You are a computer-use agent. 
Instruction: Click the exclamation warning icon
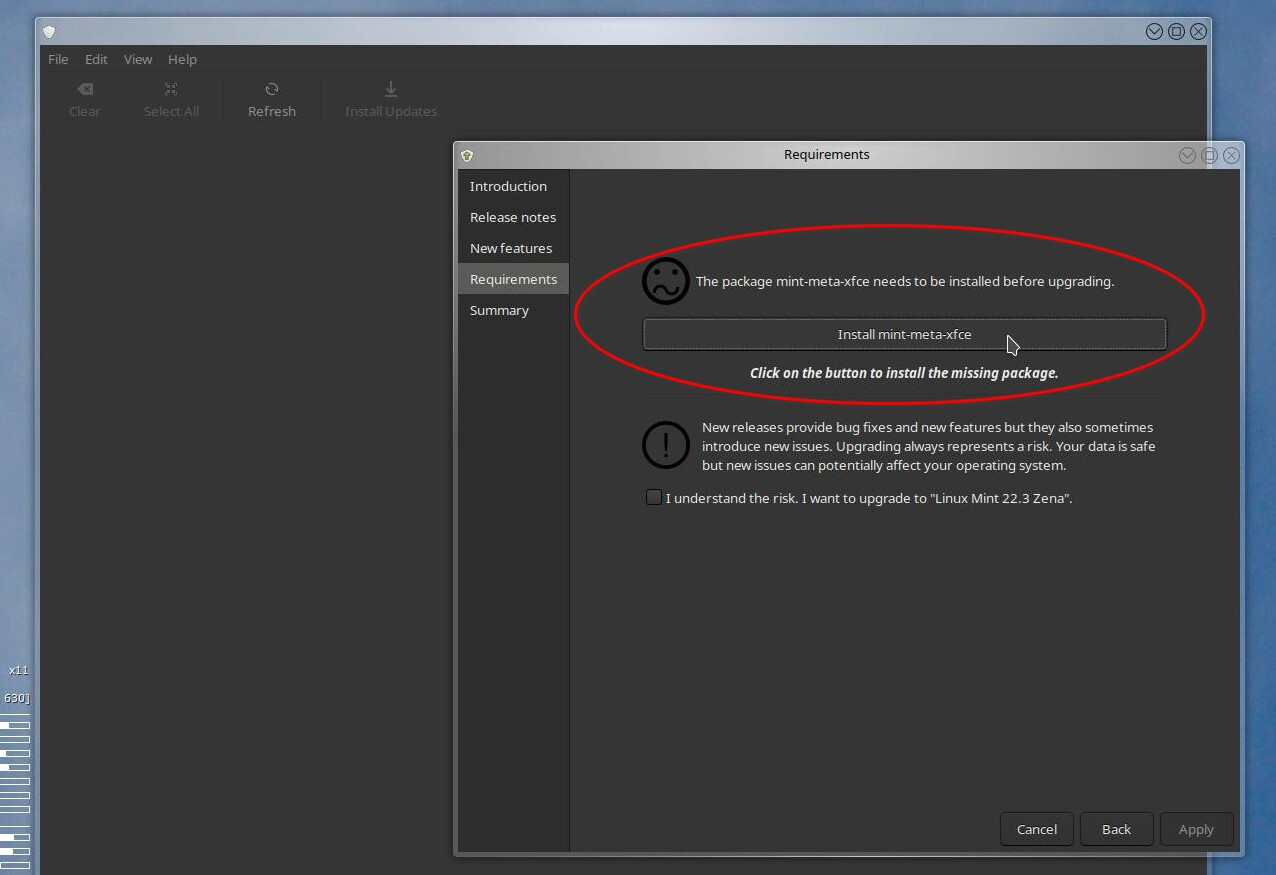[666, 445]
